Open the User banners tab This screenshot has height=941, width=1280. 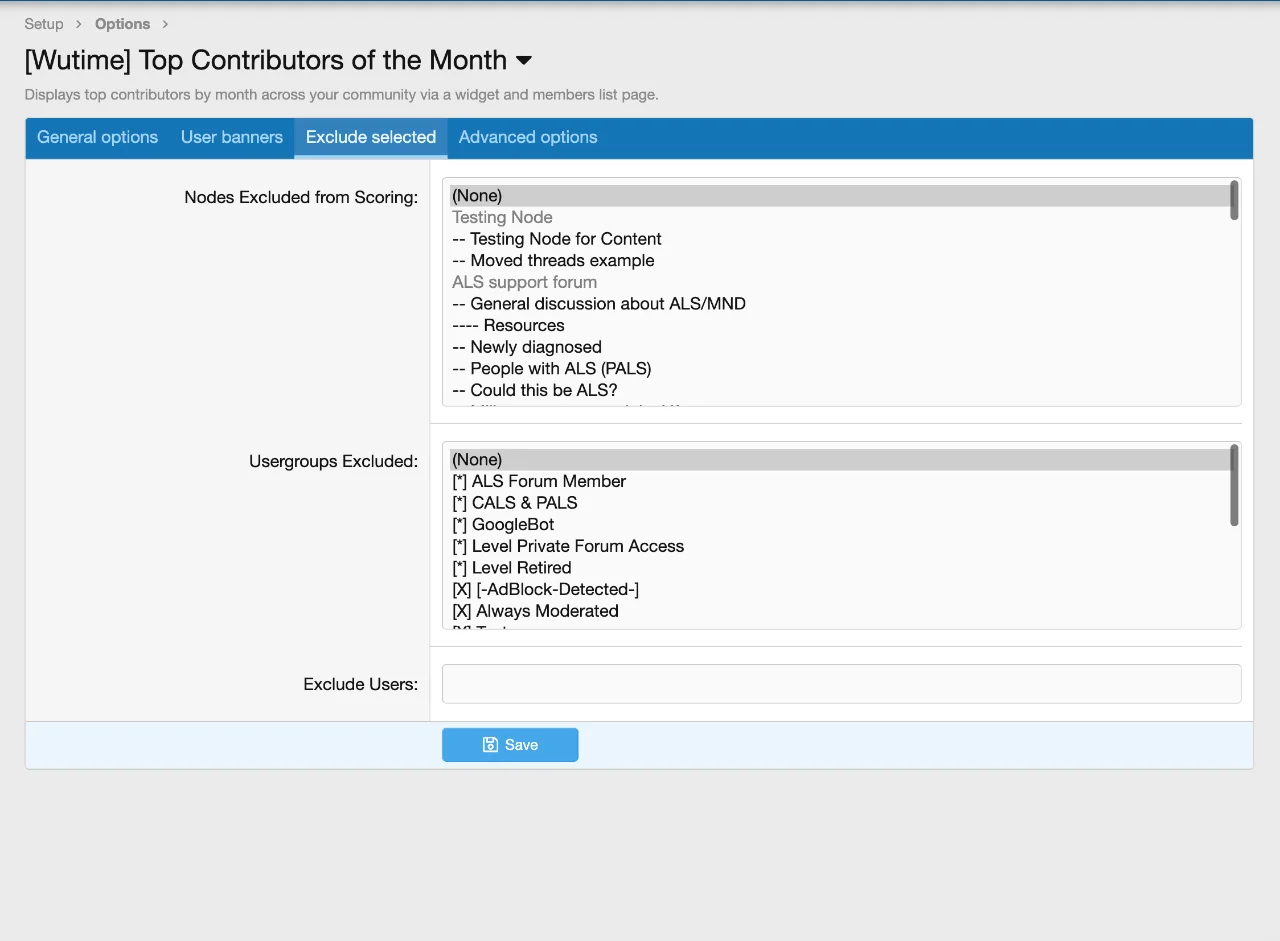(x=232, y=138)
